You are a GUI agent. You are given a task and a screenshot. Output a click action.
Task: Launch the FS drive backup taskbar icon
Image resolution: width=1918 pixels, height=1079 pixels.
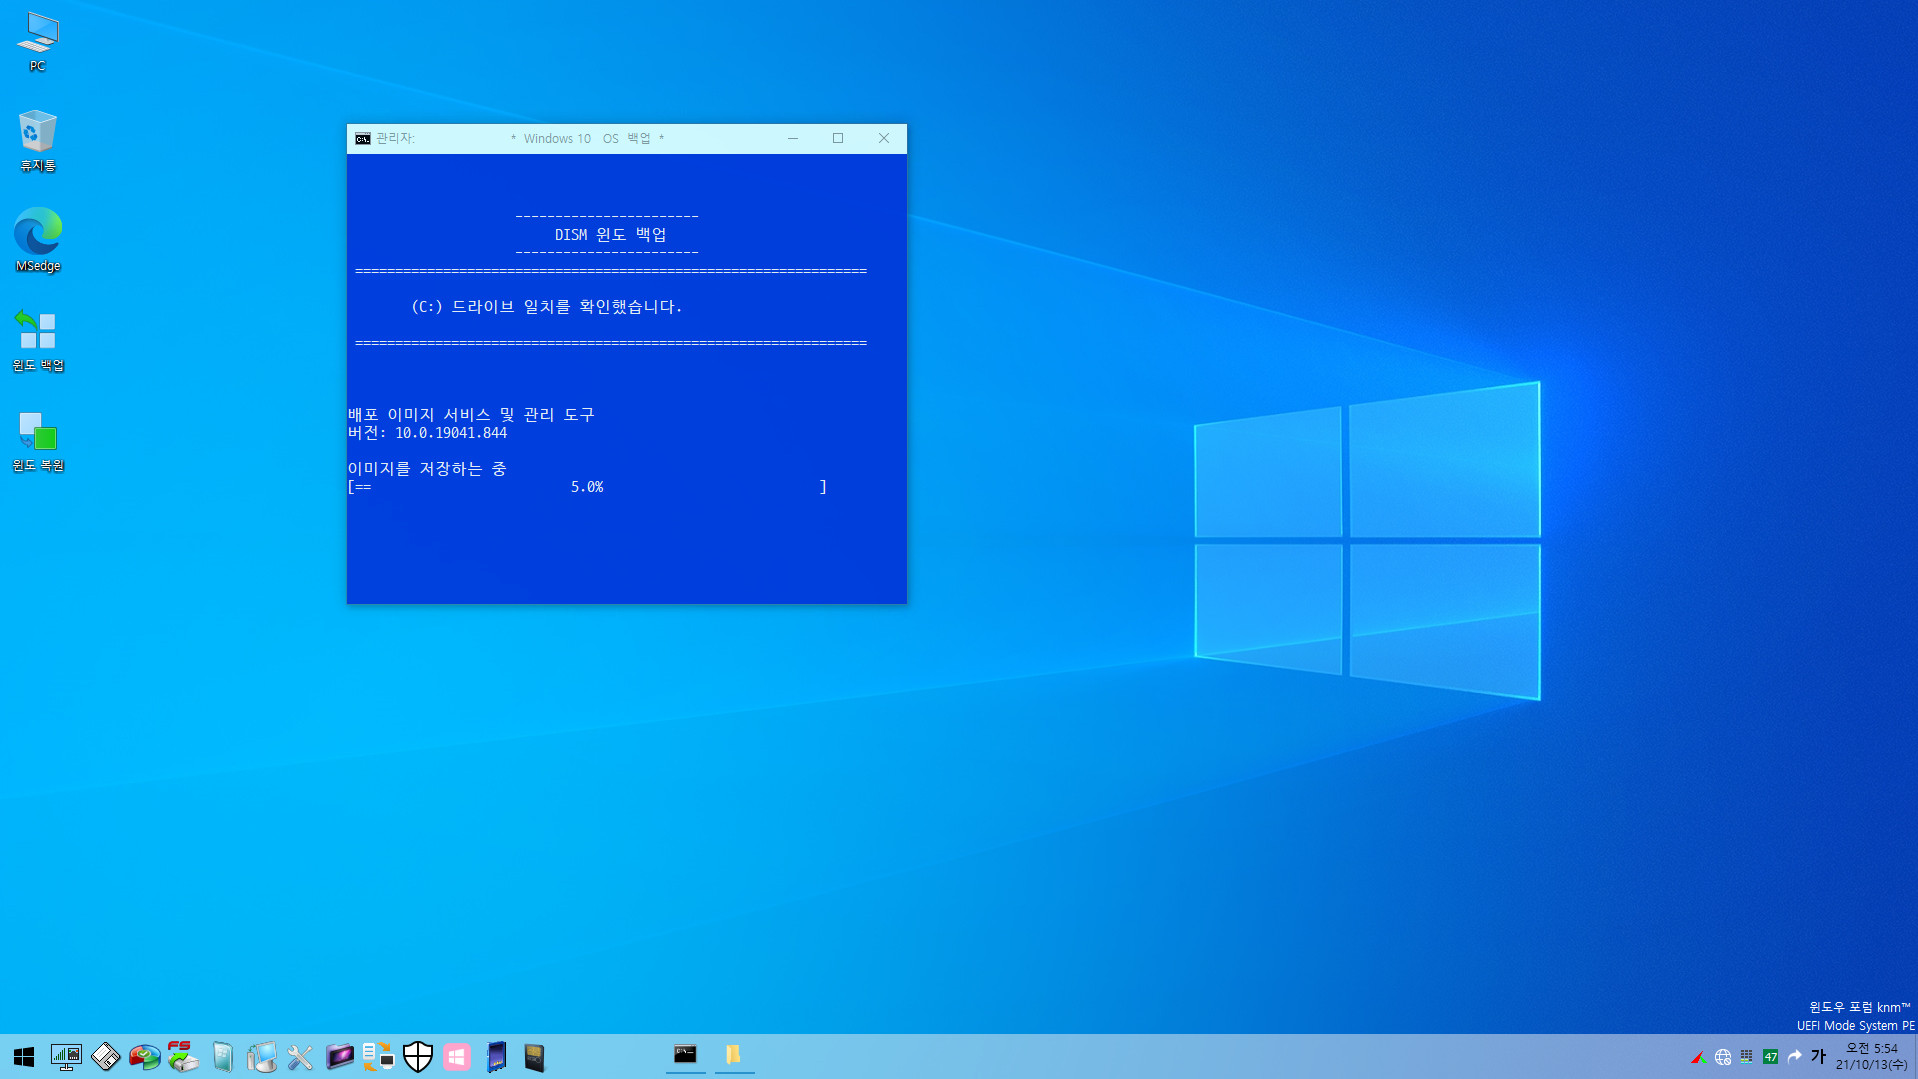(183, 1057)
